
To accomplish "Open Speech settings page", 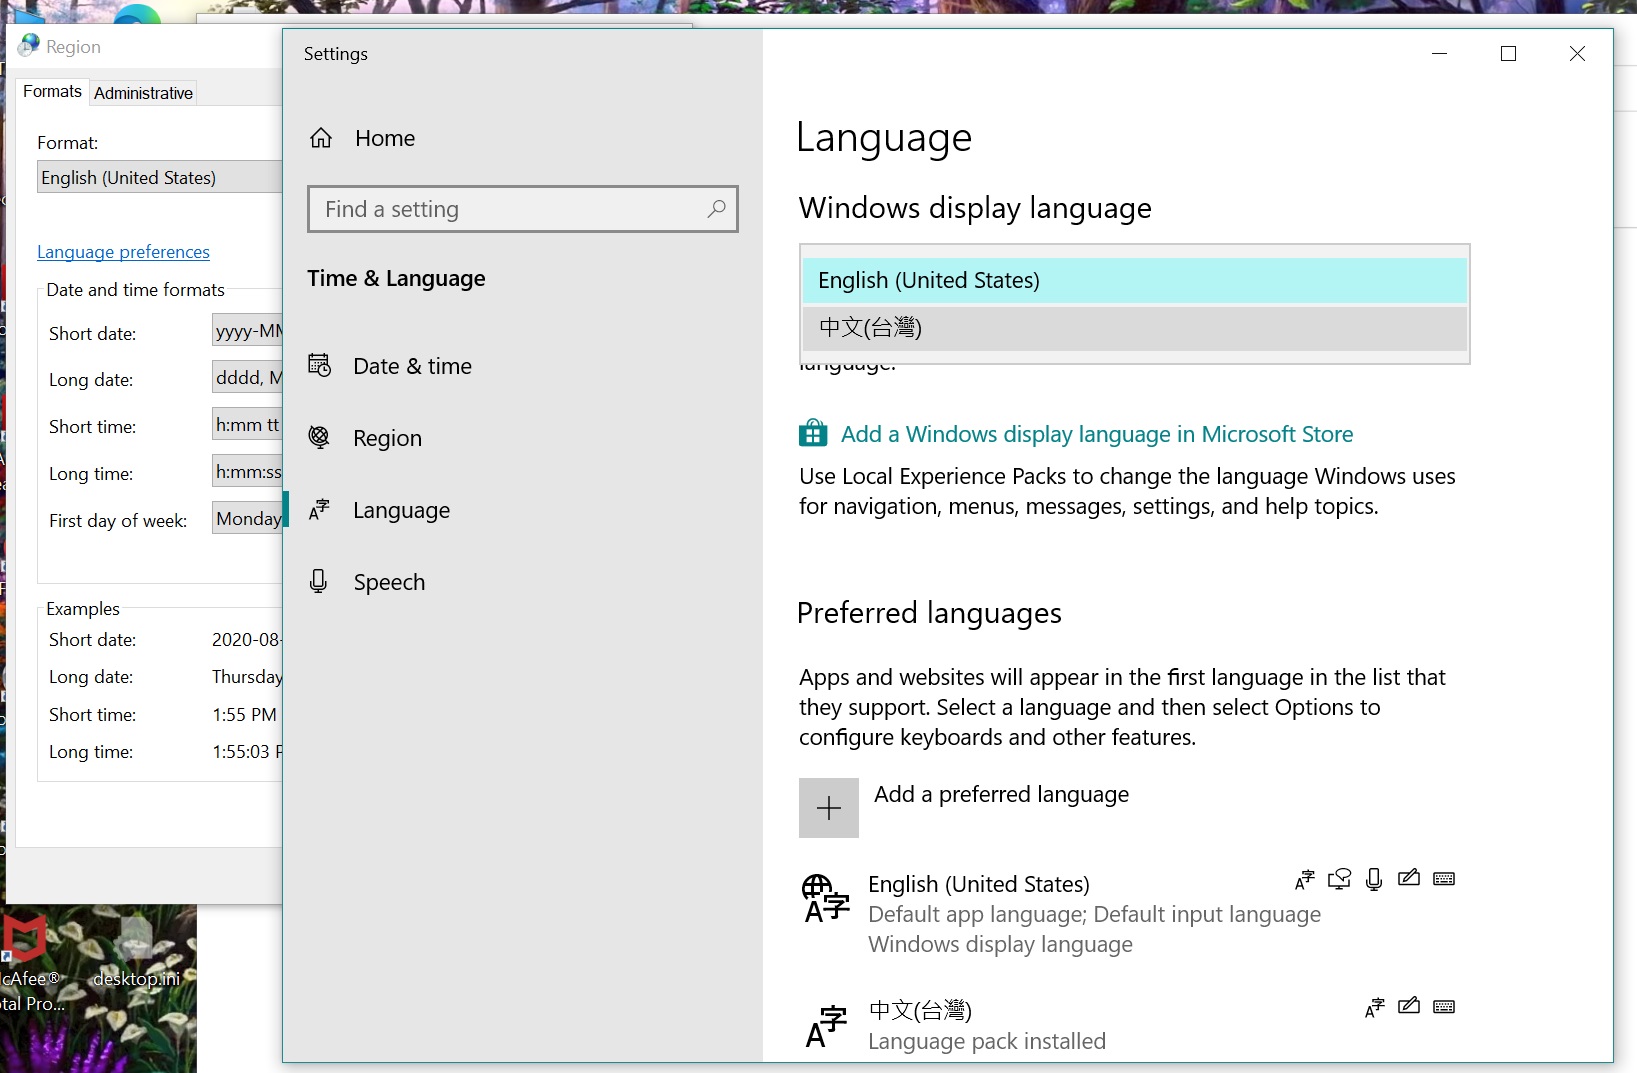I will click(389, 582).
